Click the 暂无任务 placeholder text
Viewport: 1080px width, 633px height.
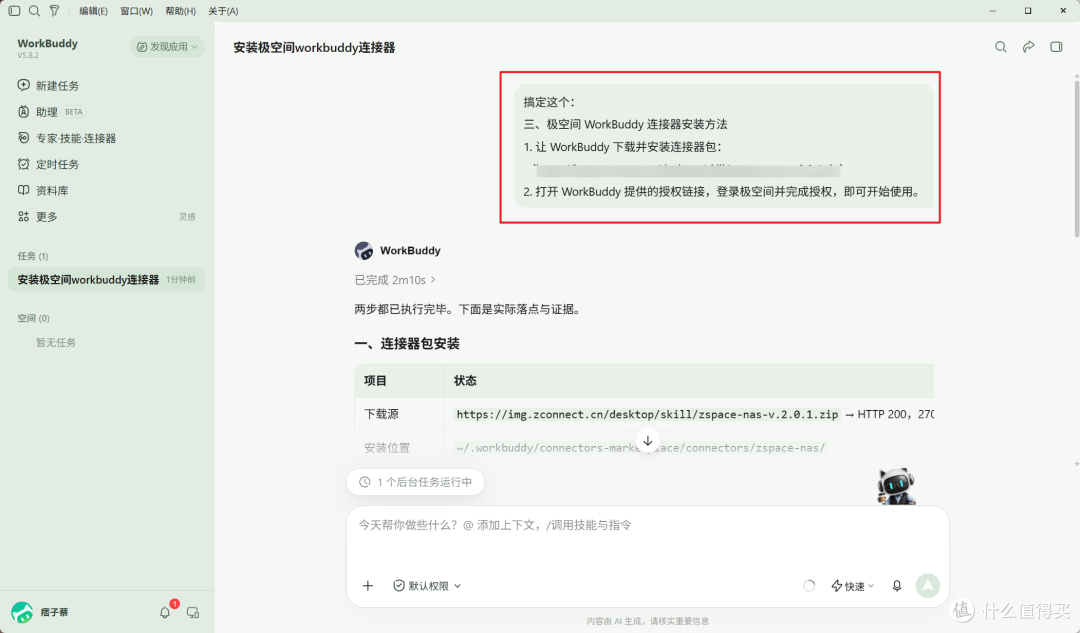coord(56,342)
